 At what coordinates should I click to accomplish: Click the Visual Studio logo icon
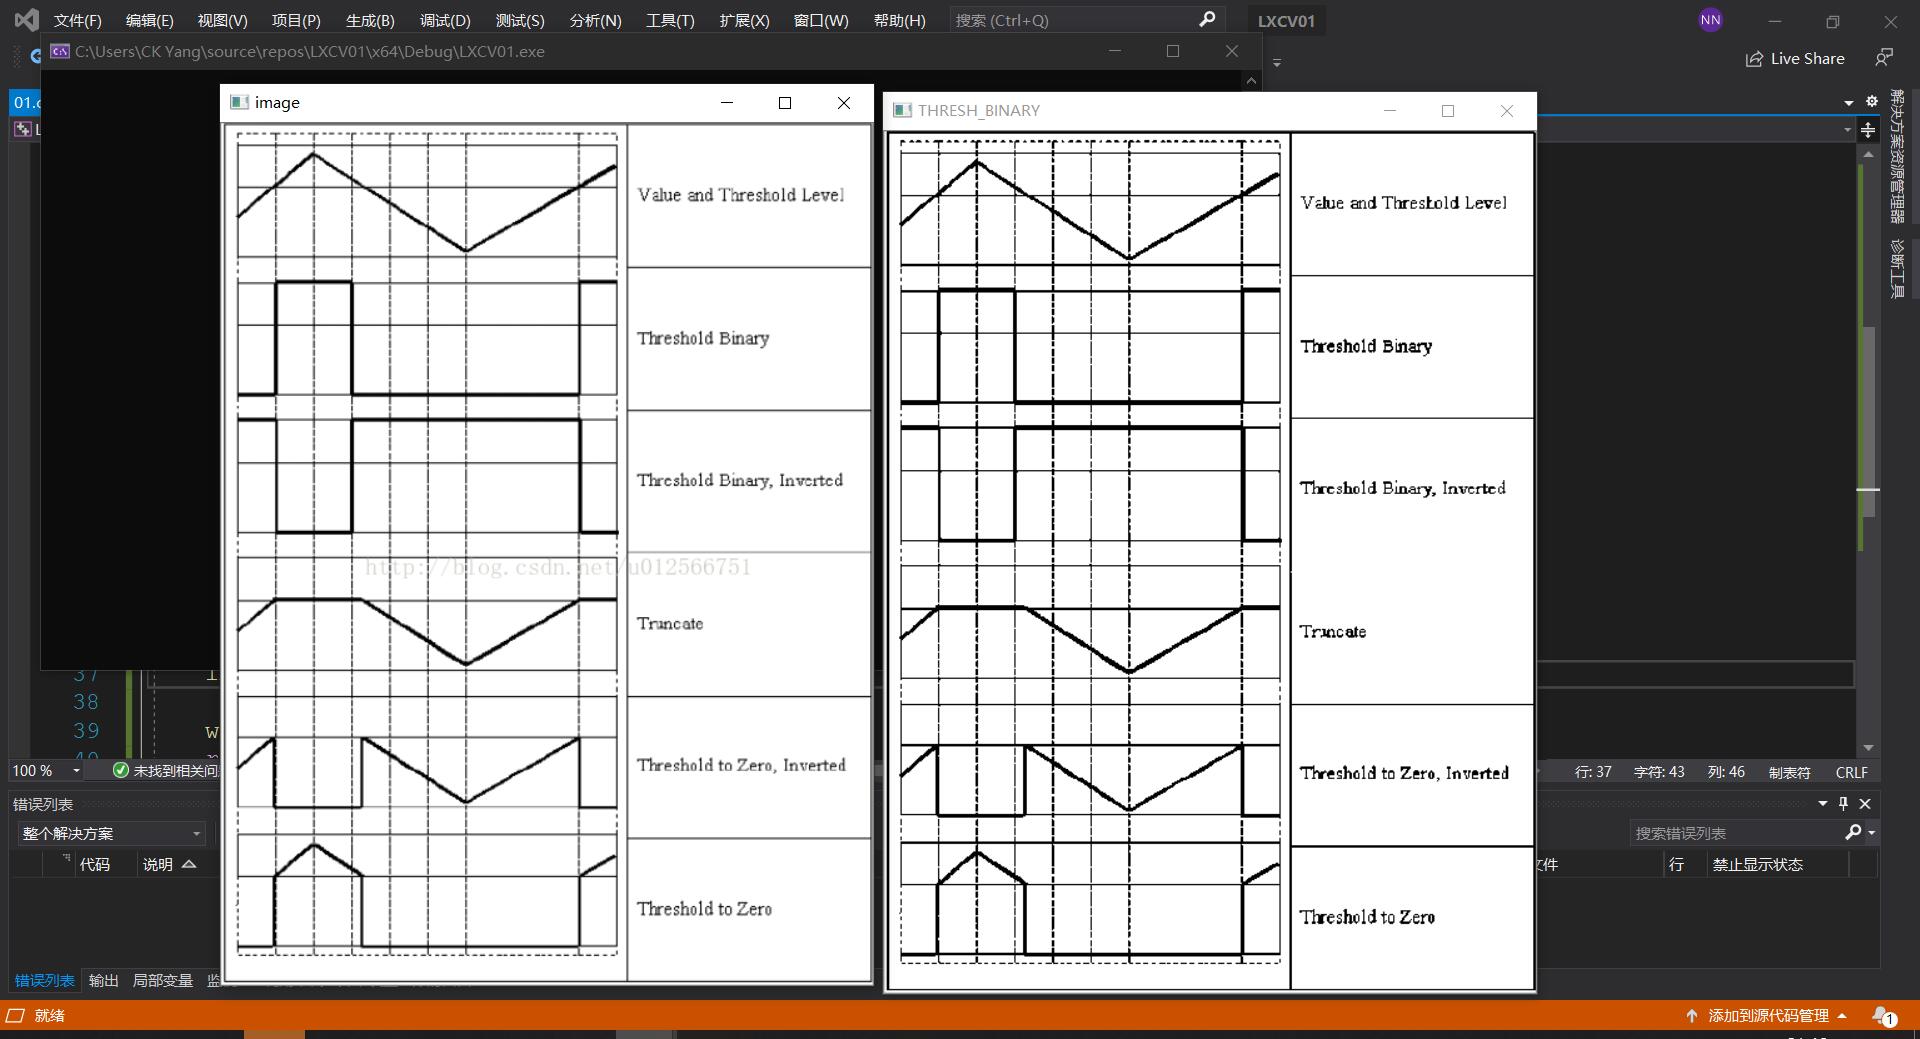[x=27, y=20]
